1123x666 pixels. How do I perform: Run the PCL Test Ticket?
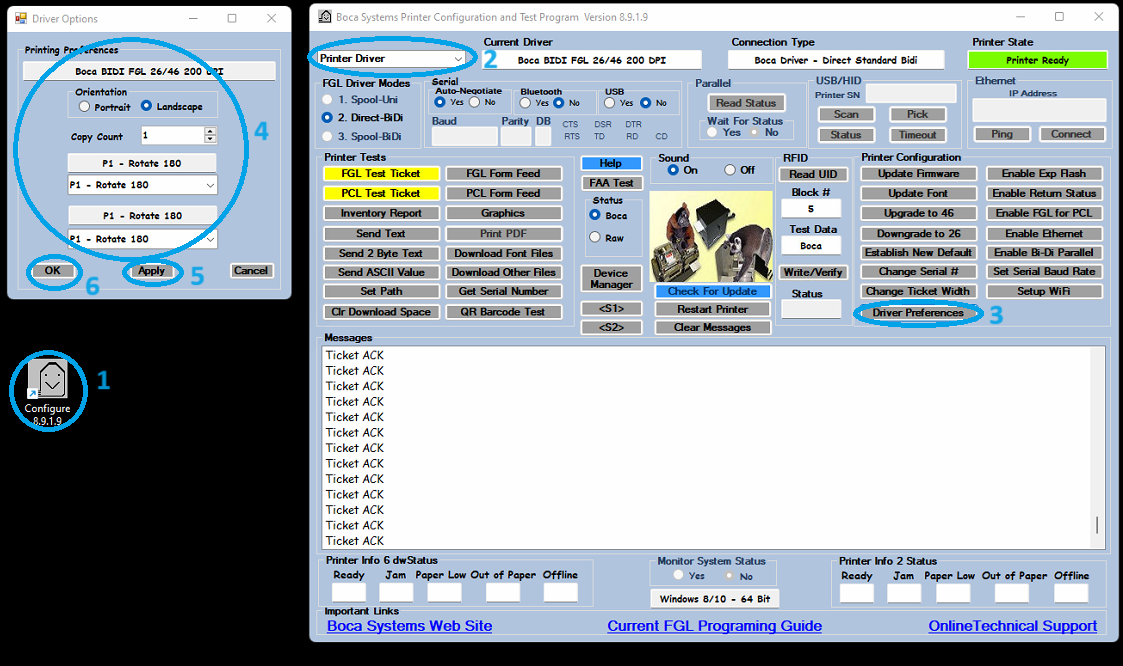point(381,193)
